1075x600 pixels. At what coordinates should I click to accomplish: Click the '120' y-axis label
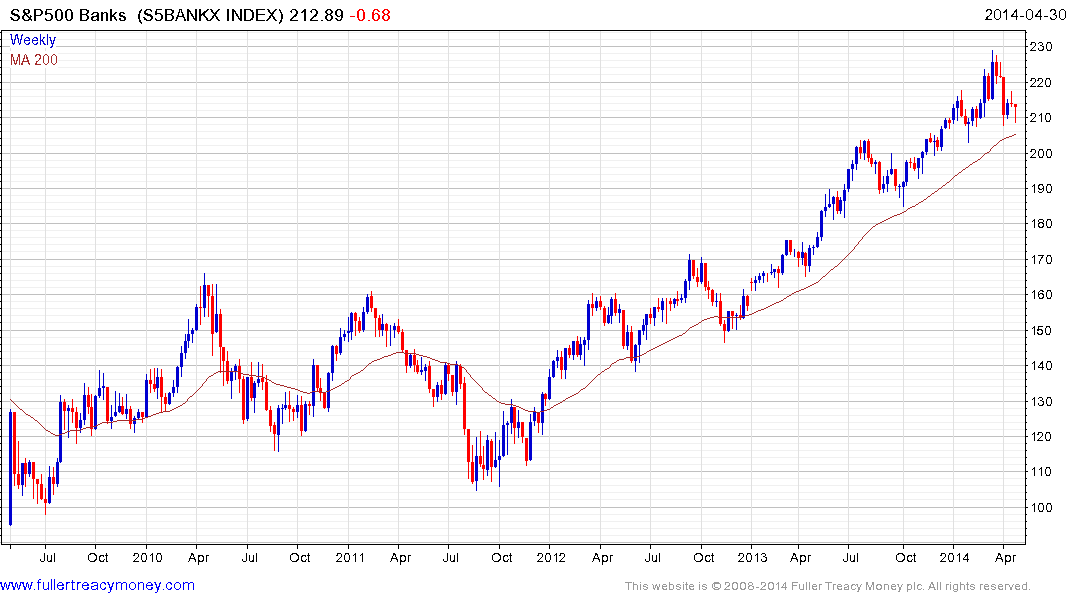[1040, 436]
